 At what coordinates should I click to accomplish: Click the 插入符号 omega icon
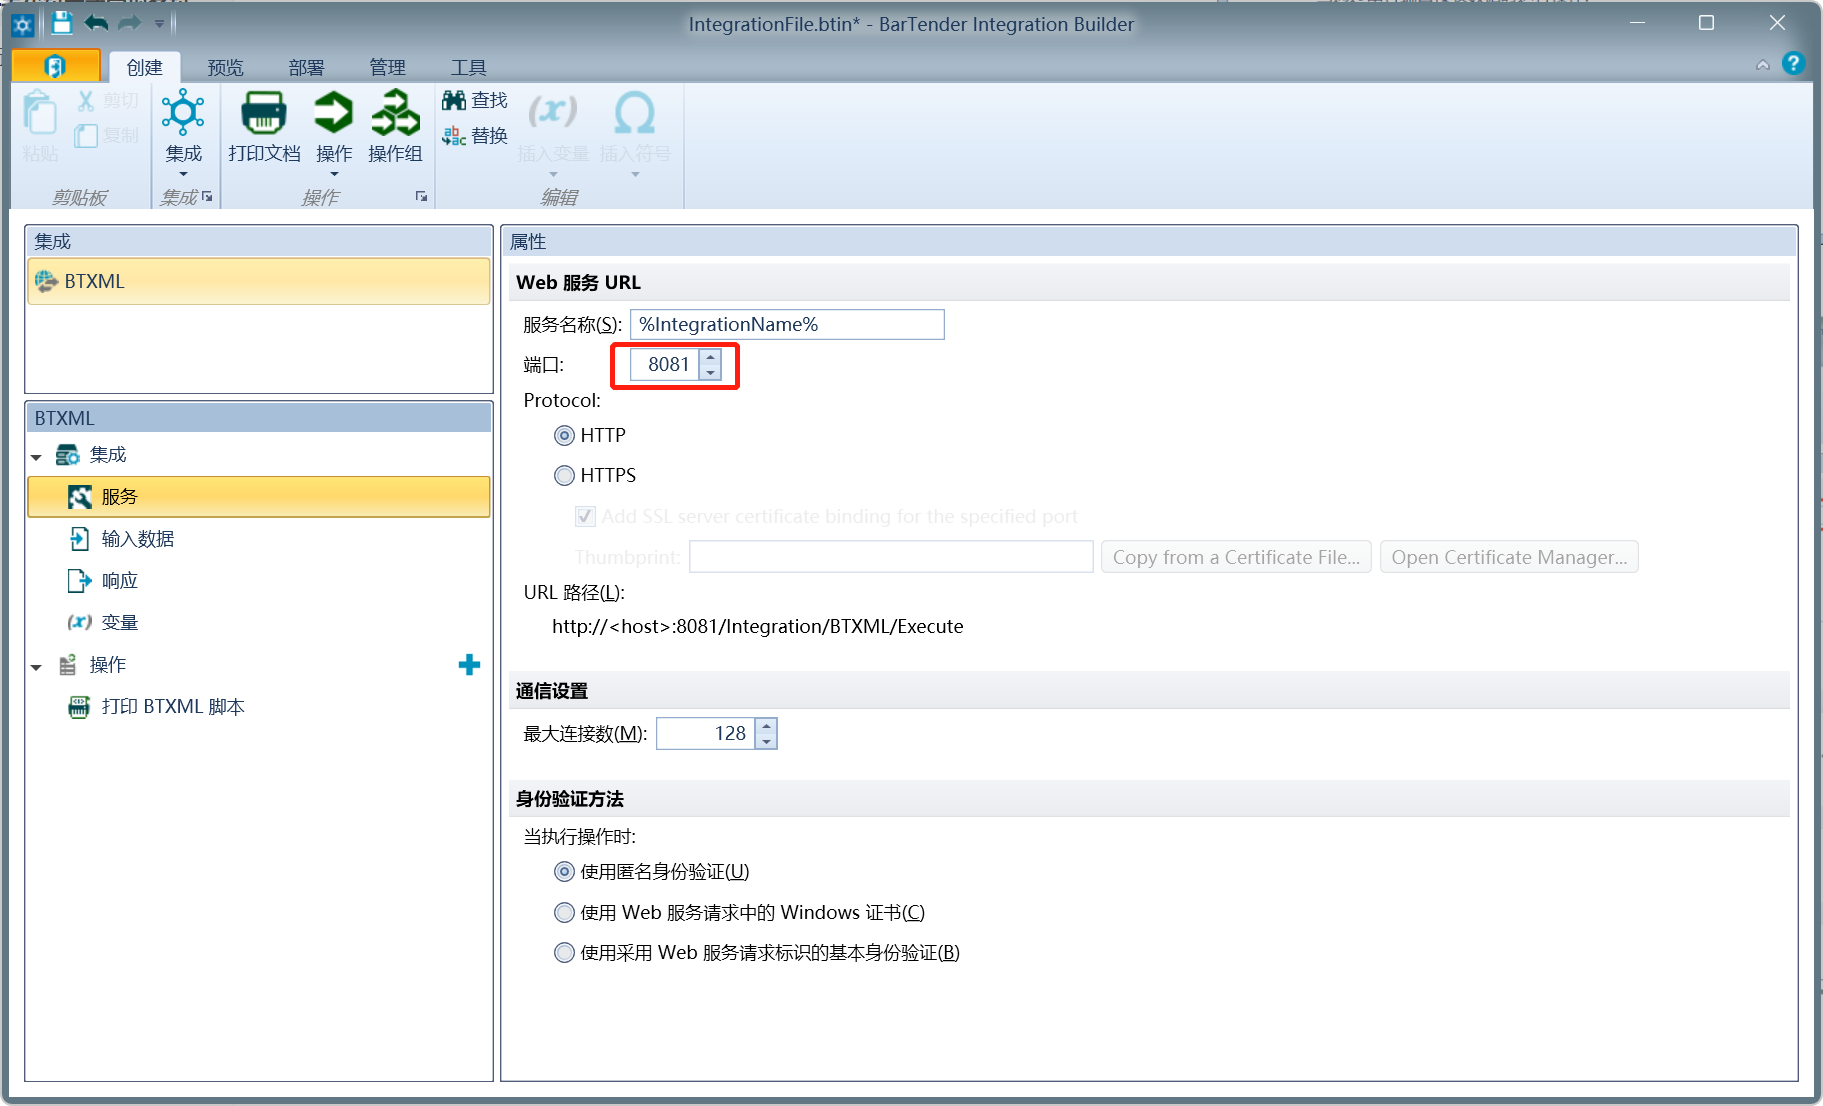(635, 112)
